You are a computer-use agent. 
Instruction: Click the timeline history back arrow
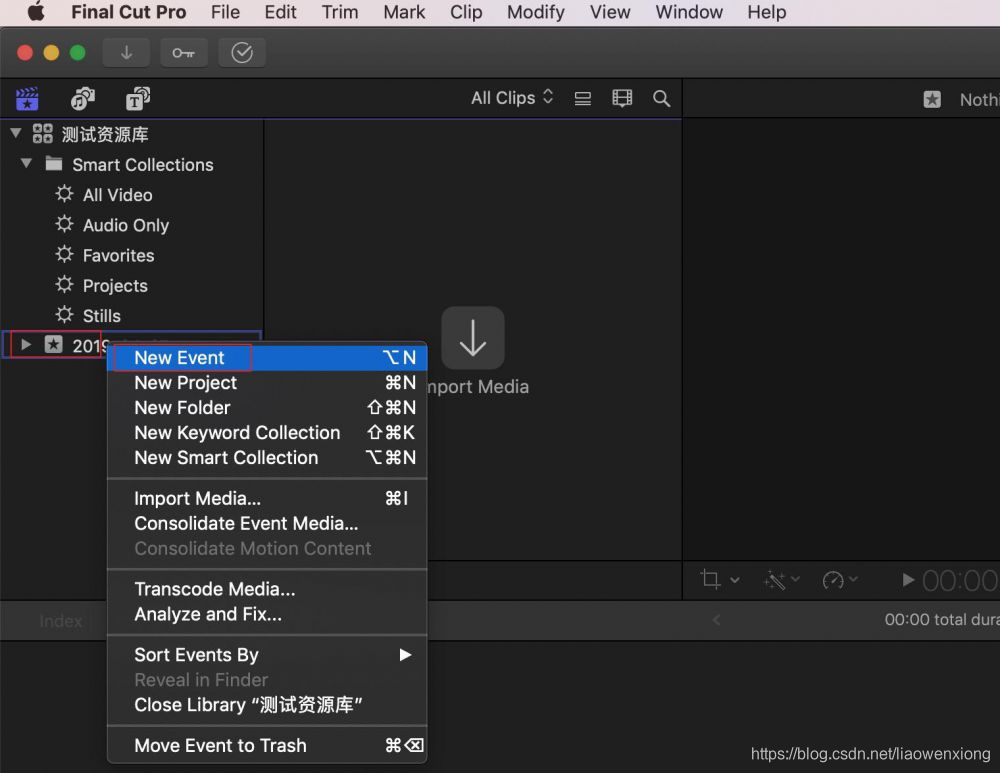click(716, 620)
